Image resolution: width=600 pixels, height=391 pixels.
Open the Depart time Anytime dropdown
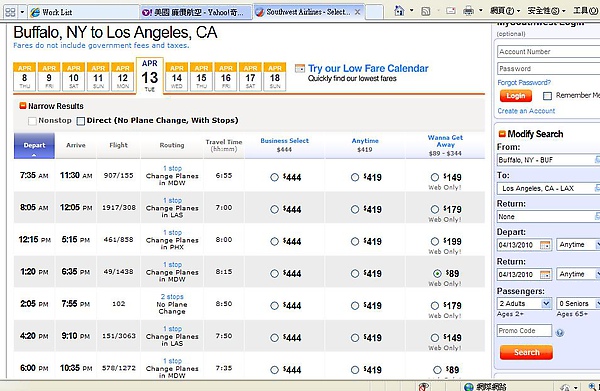pyautogui.click(x=578, y=244)
